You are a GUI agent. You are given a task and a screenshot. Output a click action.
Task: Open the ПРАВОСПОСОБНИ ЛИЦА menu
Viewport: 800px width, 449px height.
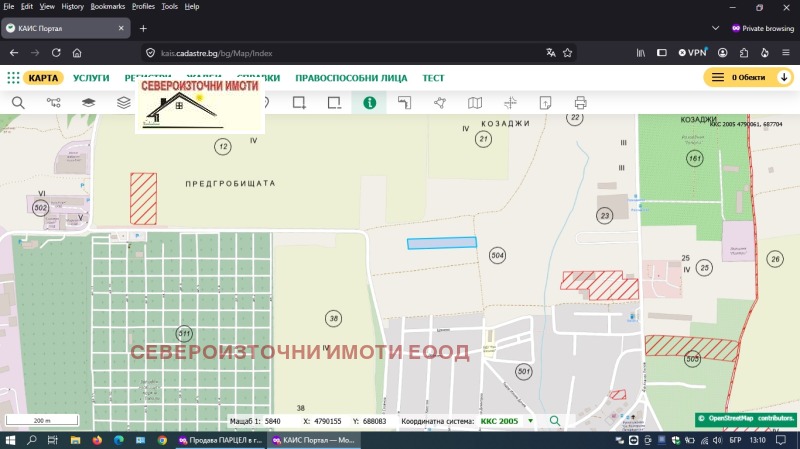pos(351,78)
